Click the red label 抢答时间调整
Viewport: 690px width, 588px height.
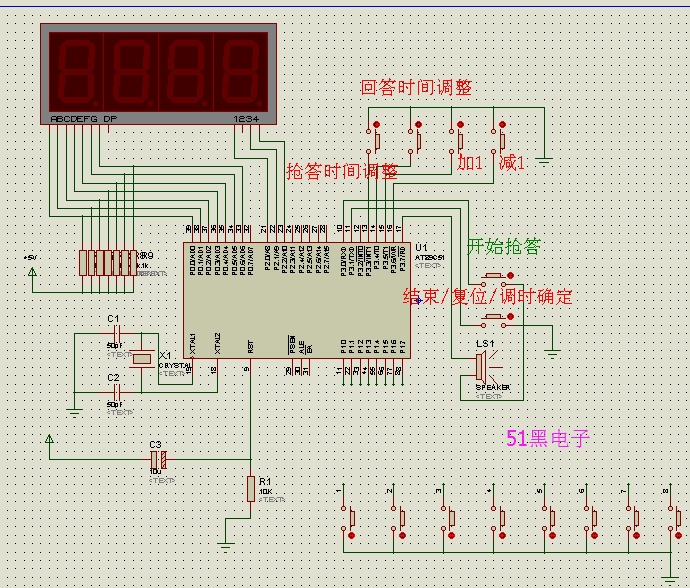pyautogui.click(x=342, y=171)
